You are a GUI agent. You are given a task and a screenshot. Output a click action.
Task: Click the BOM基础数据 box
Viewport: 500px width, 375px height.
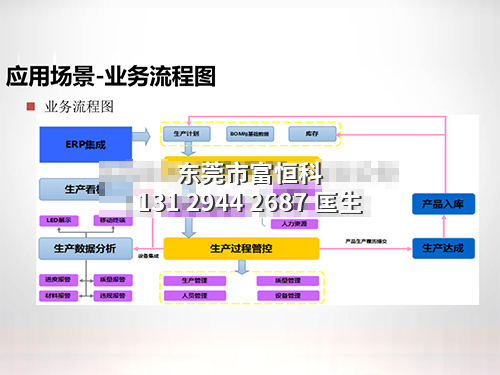pyautogui.click(x=250, y=134)
